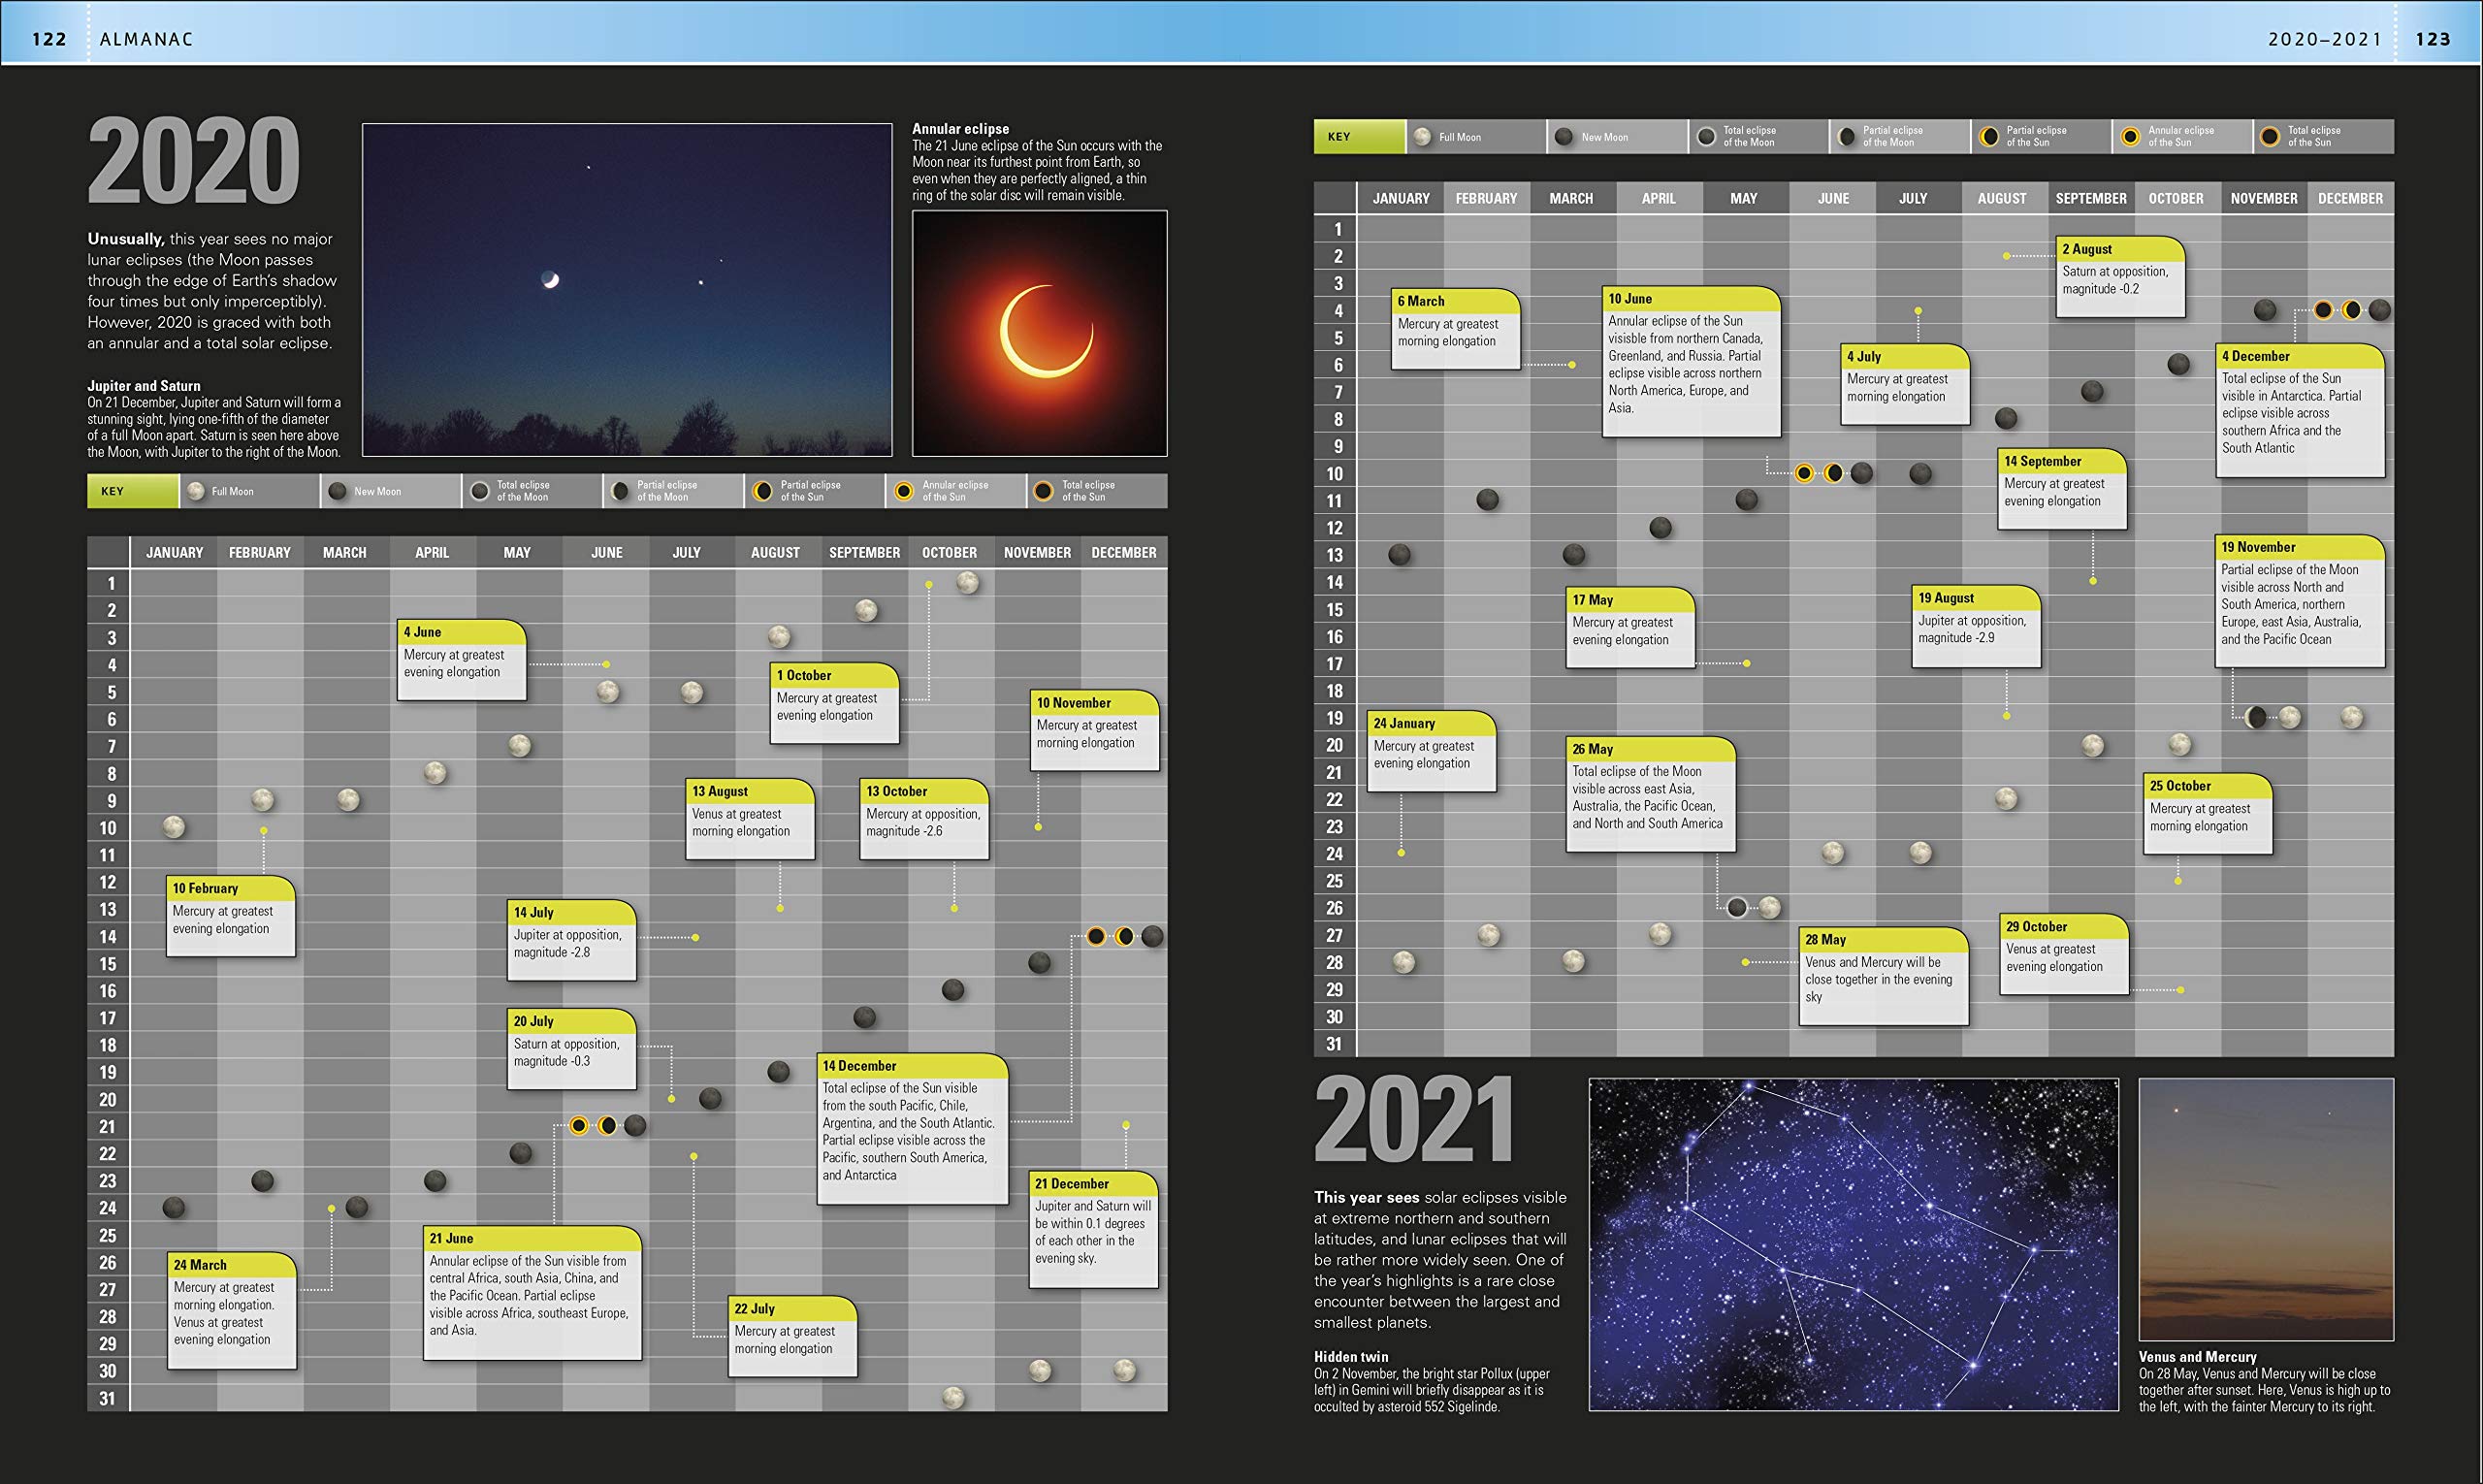The height and width of the screenshot is (1484, 2483).
Task: Click the 'Hidden twin' caption heading
Action: 1351,1357
